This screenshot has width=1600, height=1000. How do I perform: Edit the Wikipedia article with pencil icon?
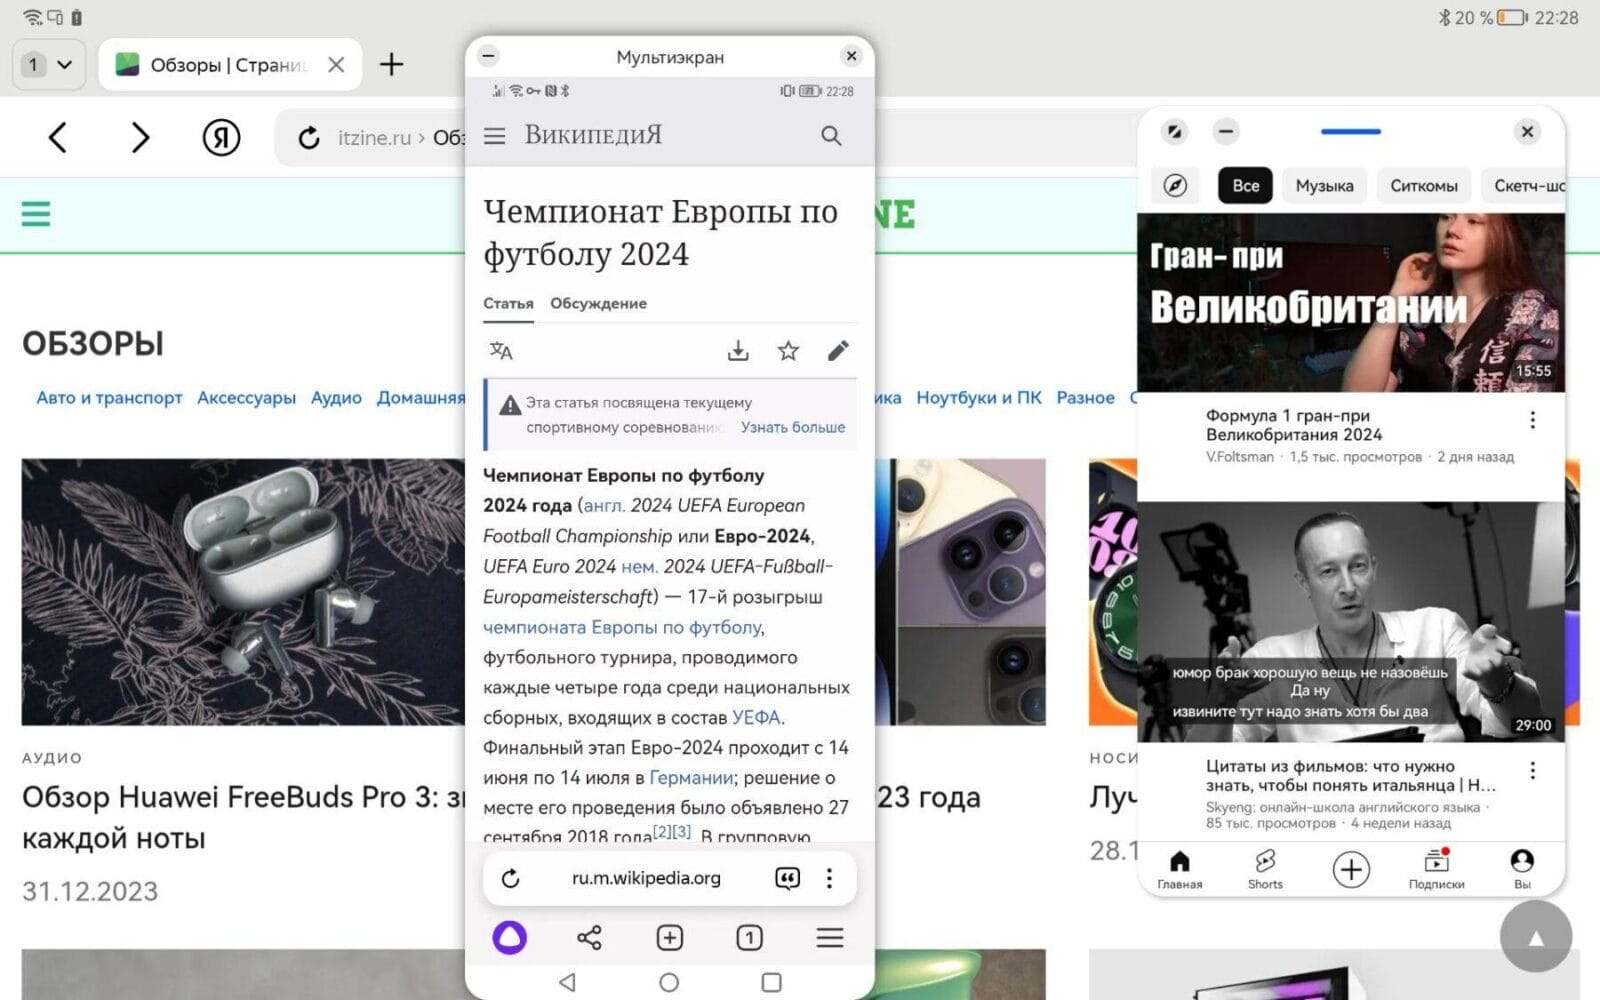coord(838,351)
